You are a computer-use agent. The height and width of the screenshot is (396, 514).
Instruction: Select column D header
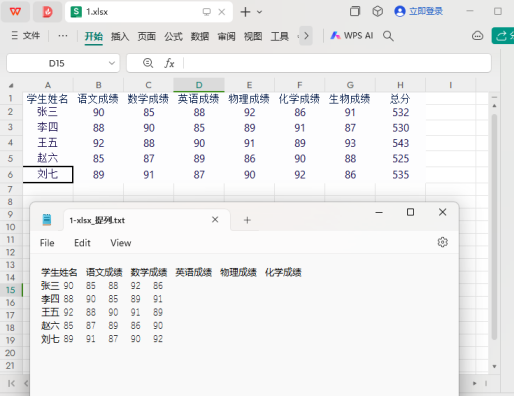click(199, 85)
